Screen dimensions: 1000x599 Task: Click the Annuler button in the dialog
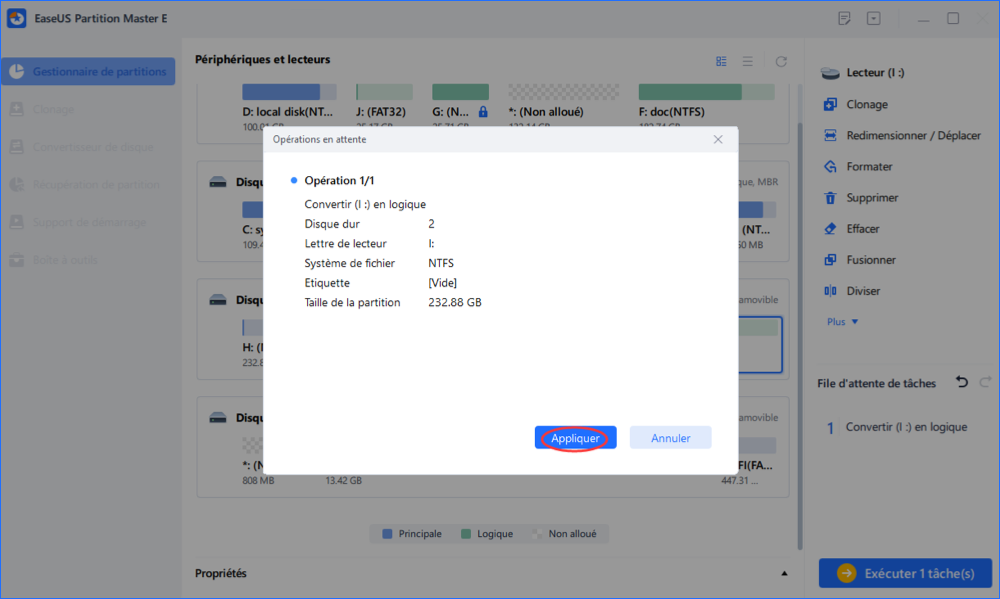670,438
